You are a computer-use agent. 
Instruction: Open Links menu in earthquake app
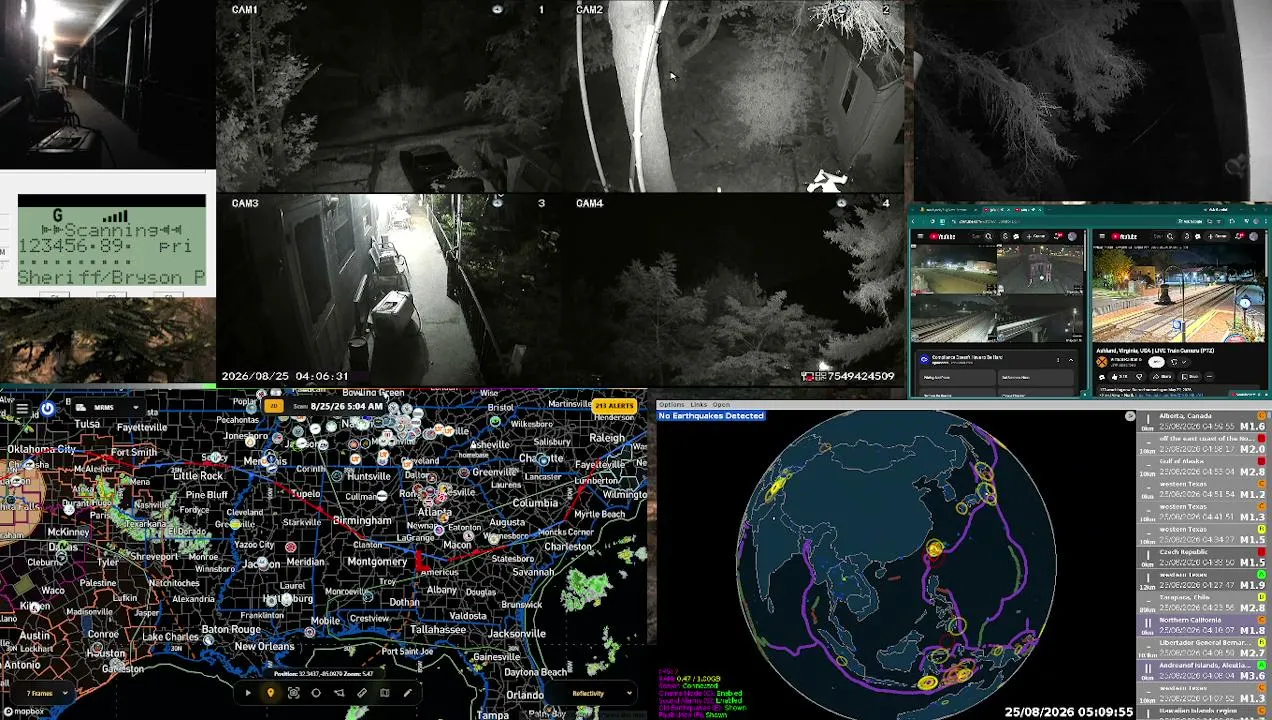[x=698, y=404]
